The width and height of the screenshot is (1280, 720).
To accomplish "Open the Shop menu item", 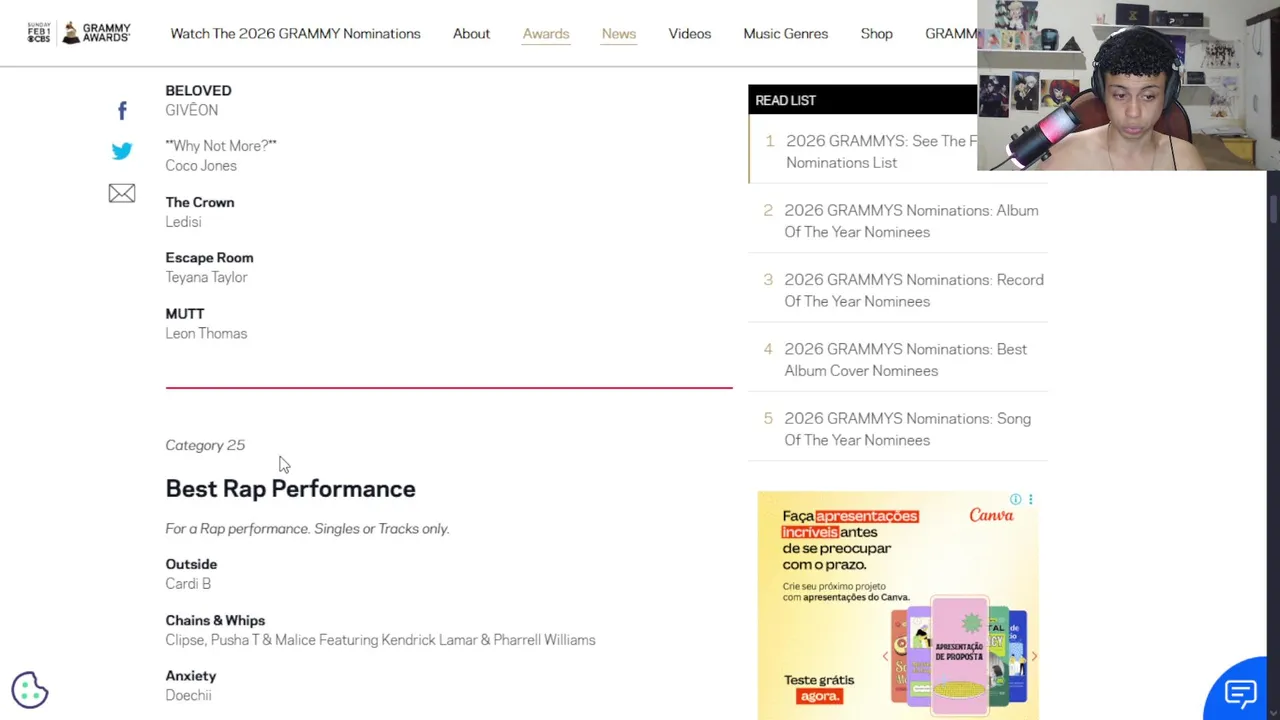I will [x=877, y=34].
